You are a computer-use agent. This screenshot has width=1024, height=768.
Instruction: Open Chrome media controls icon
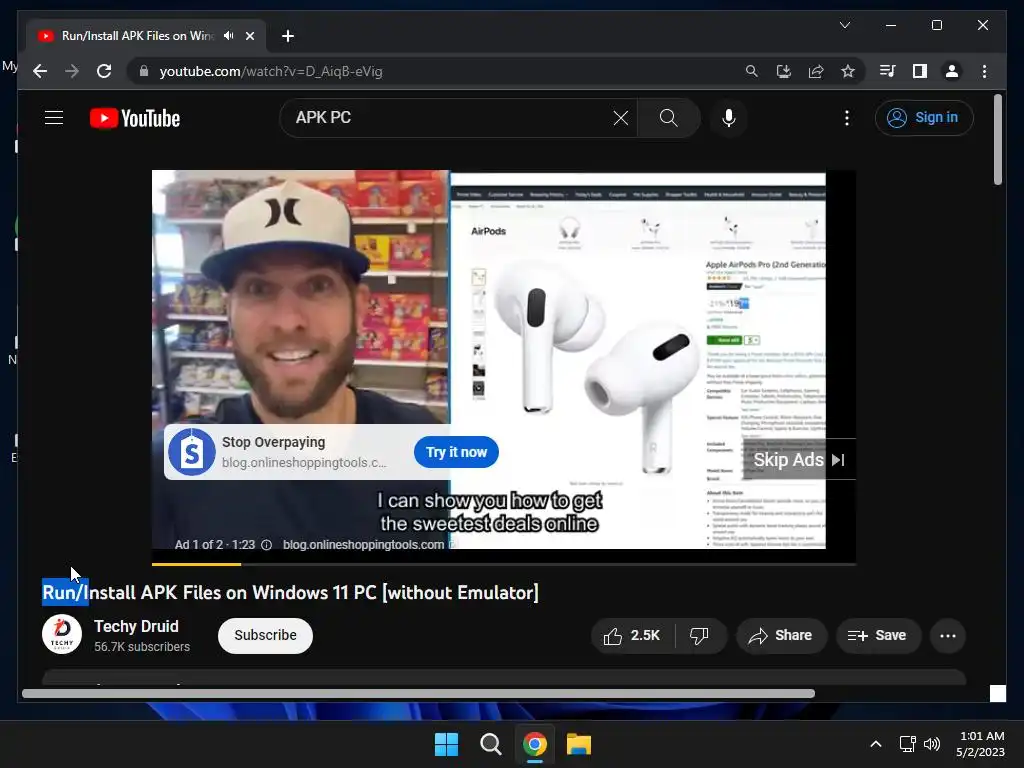(888, 71)
